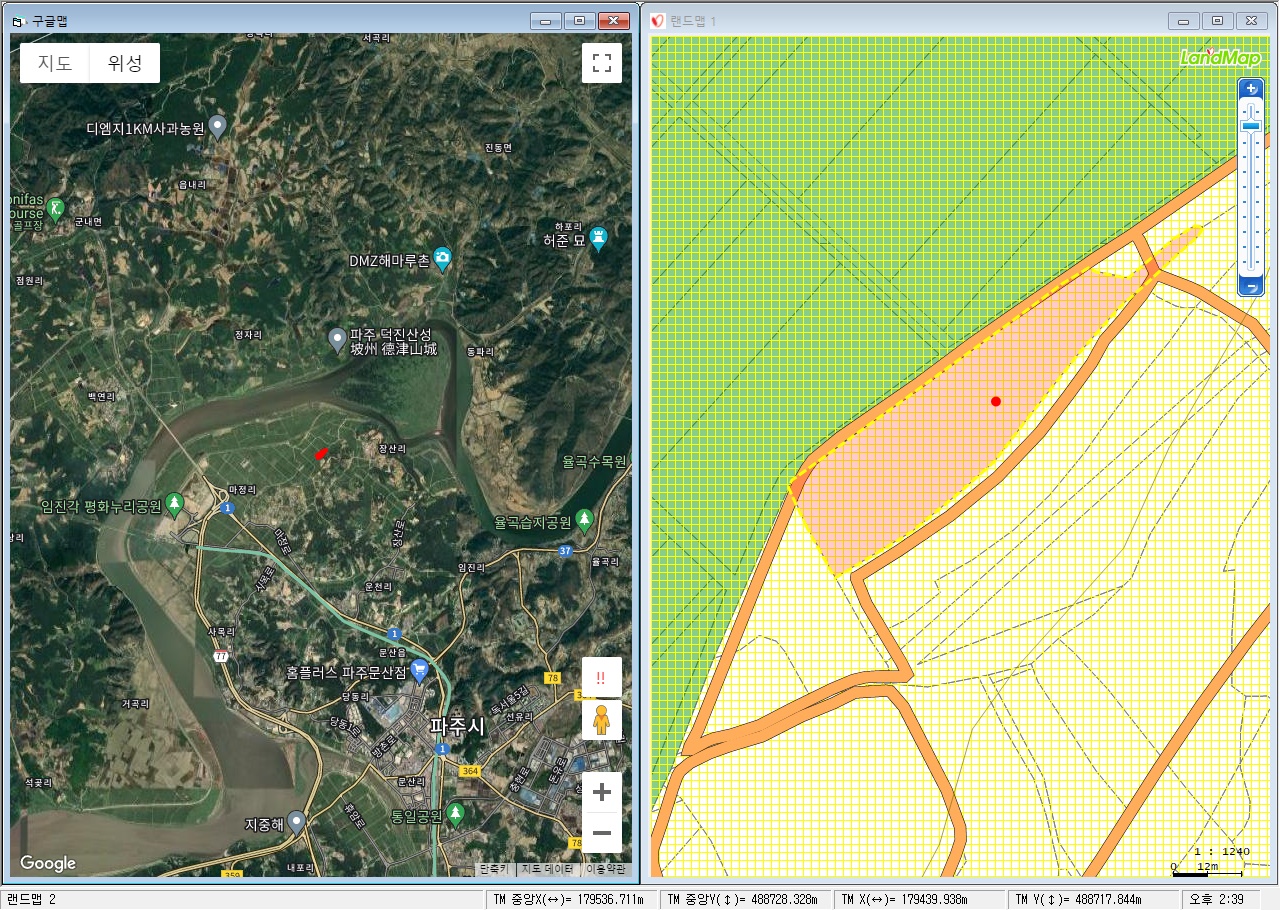Screen dimensions: 1280x910
Task: Toggle fullscreen view in Google map
Action: [602, 63]
